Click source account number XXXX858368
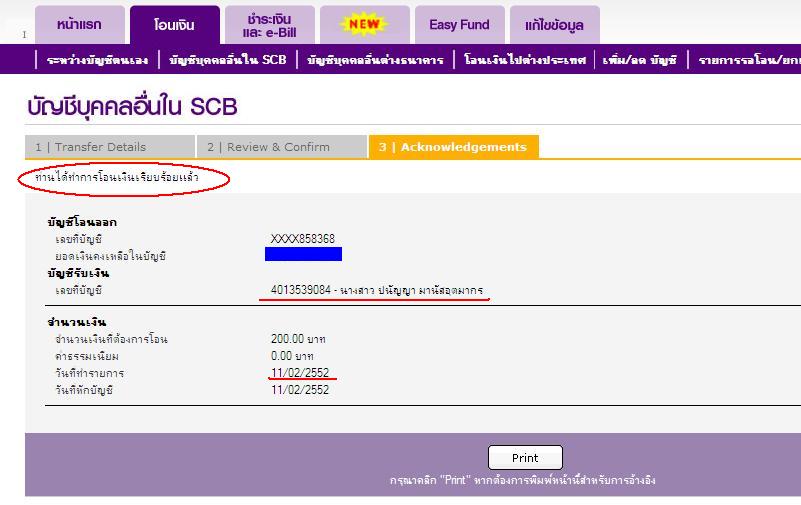The image size is (801, 505). [x=302, y=238]
